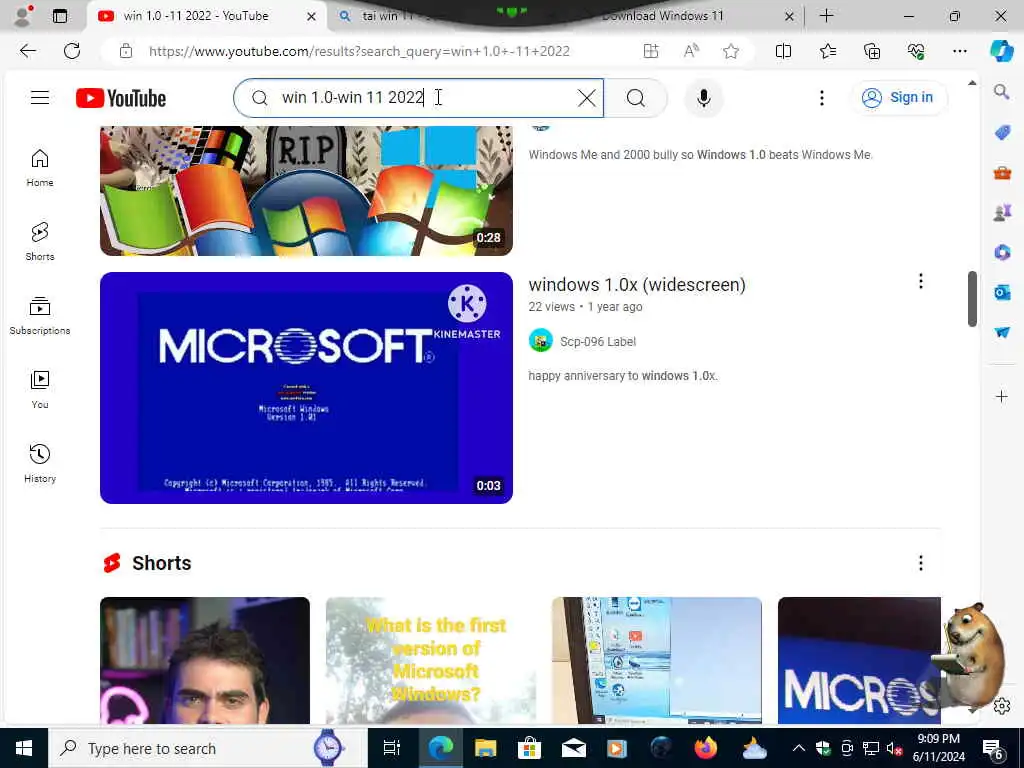This screenshot has width=1024, height=768.
Task: Open the Scp-096 Label channel name
Action: (x=598, y=342)
